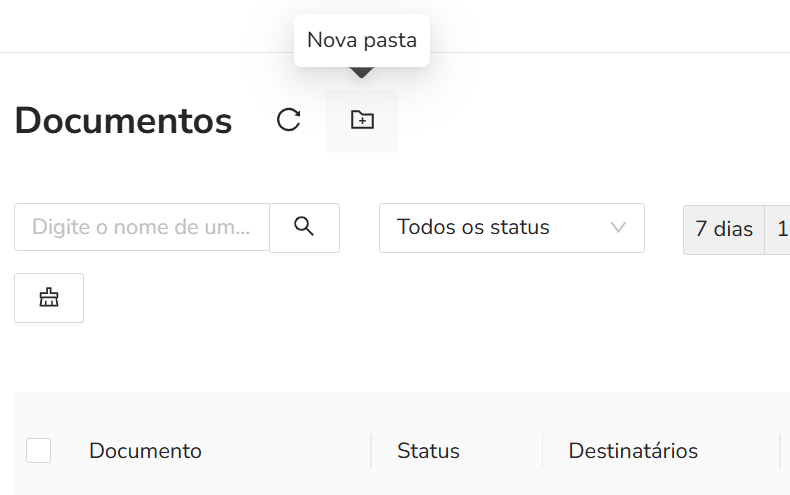This screenshot has width=790, height=495.
Task: Click the refresh documents icon
Action: 288,121
